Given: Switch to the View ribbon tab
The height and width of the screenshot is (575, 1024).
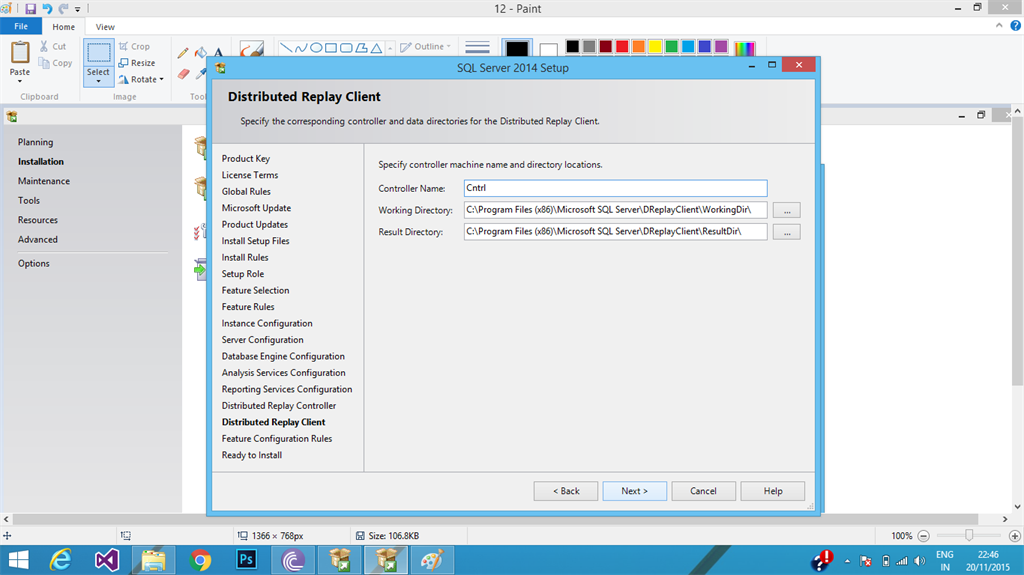Looking at the screenshot, I should 105,27.
